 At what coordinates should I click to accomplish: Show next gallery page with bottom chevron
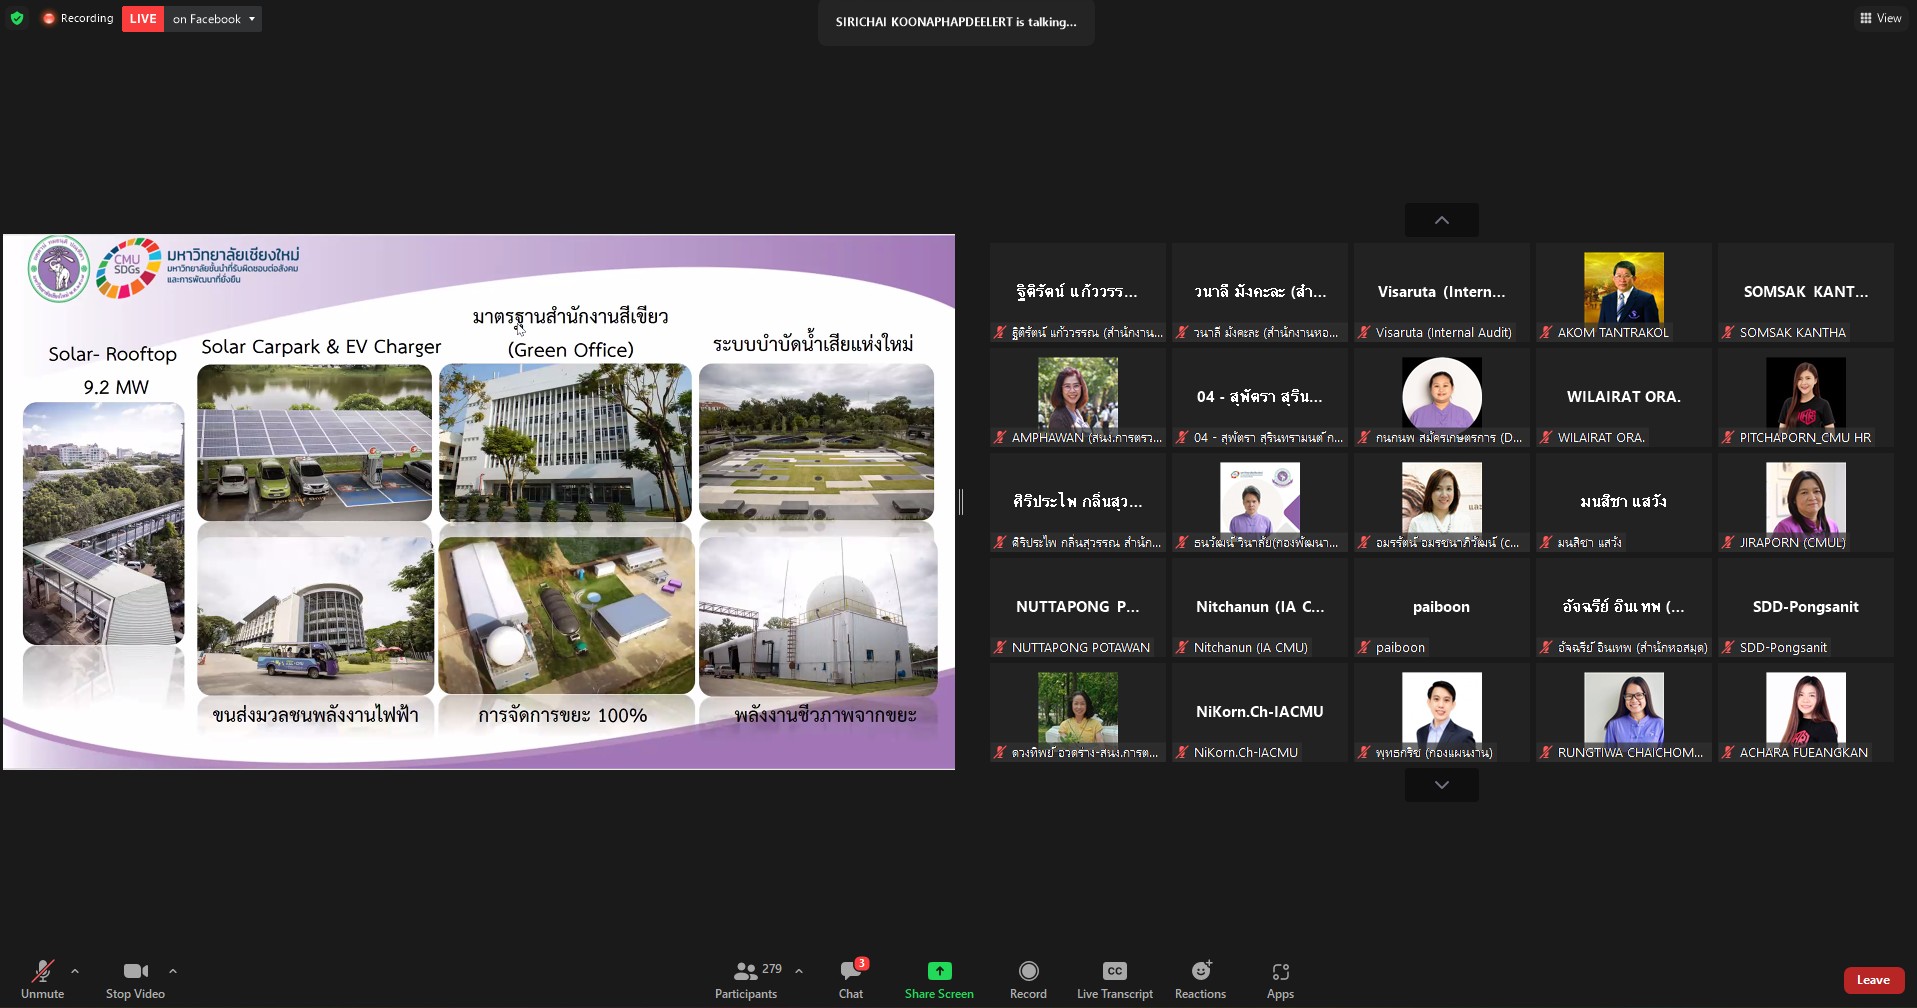pyautogui.click(x=1441, y=785)
